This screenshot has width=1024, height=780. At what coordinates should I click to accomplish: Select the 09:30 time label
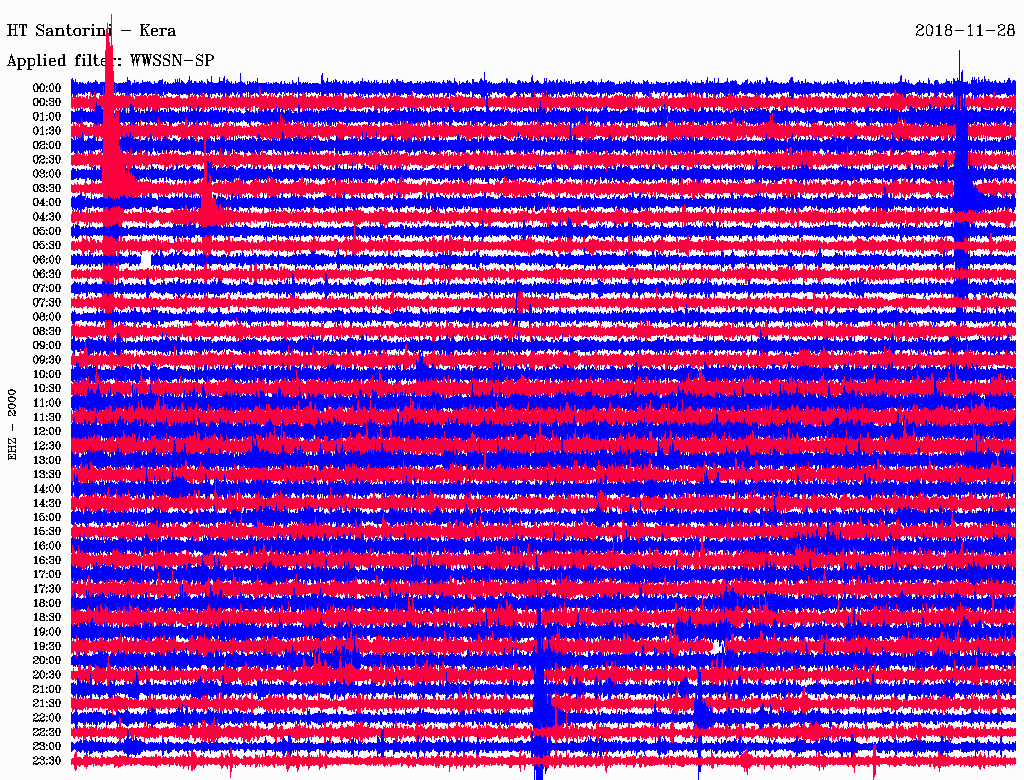47,360
